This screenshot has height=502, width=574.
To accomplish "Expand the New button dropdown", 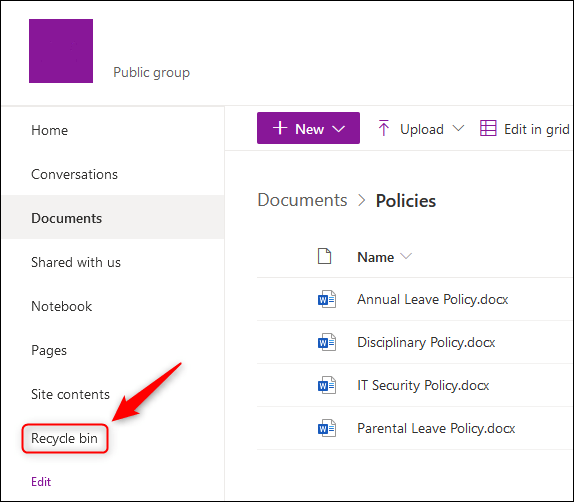I will coord(338,129).
